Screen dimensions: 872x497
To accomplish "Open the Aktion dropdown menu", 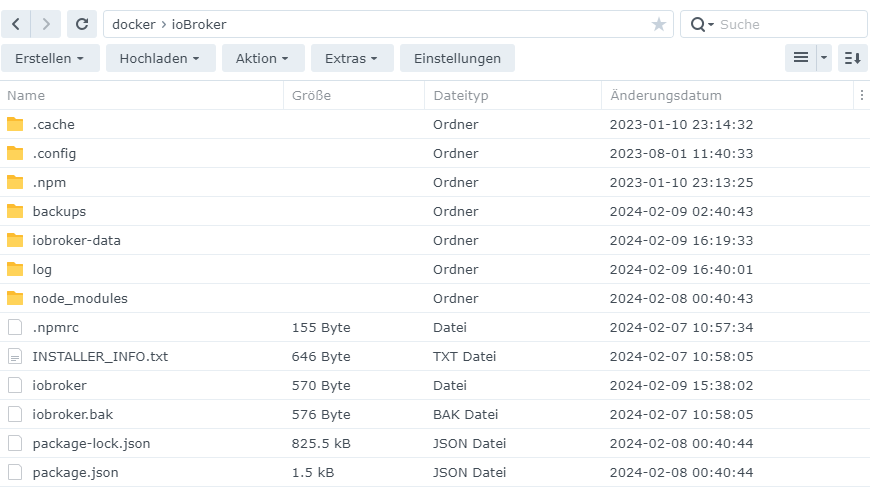I will pyautogui.click(x=263, y=58).
